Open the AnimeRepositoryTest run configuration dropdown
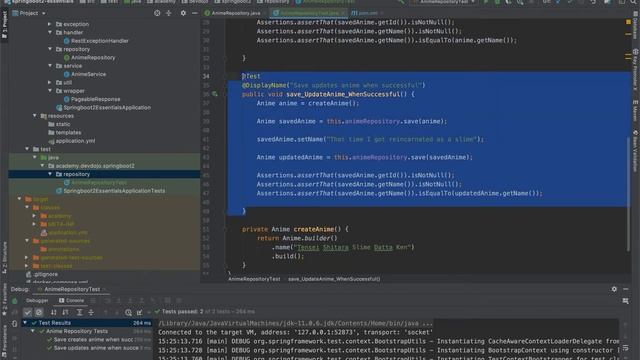 445,2
